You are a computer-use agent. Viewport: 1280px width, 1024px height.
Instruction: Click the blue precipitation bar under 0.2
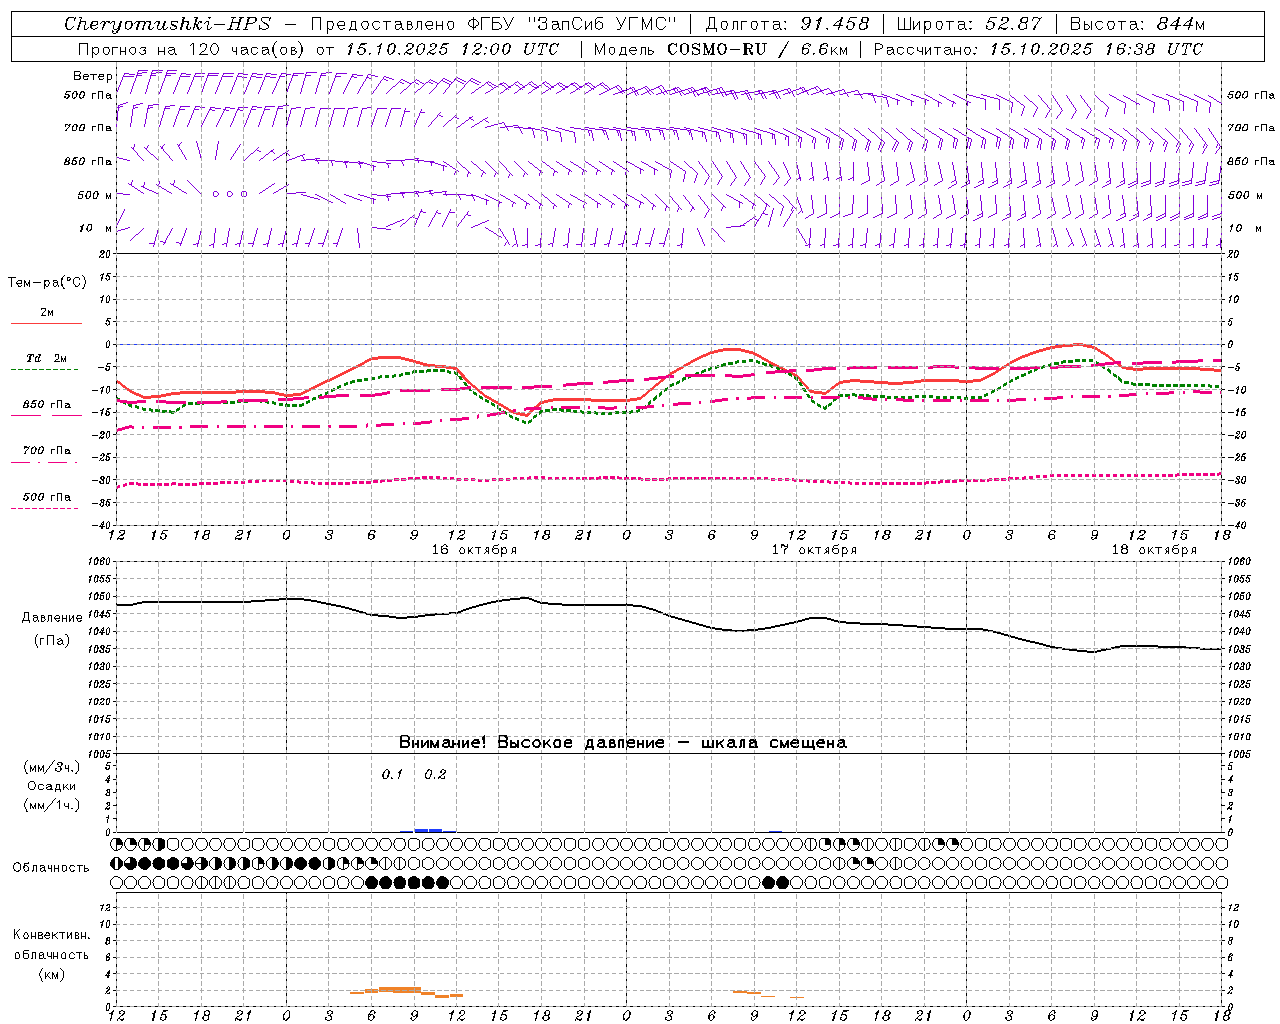[429, 830]
